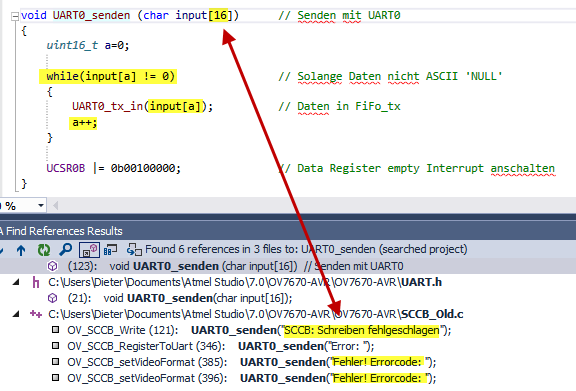Image resolution: width=576 pixels, height=391 pixels.
Task: Collapse the UART0_senden function outlining box
Action: click(15, 16)
